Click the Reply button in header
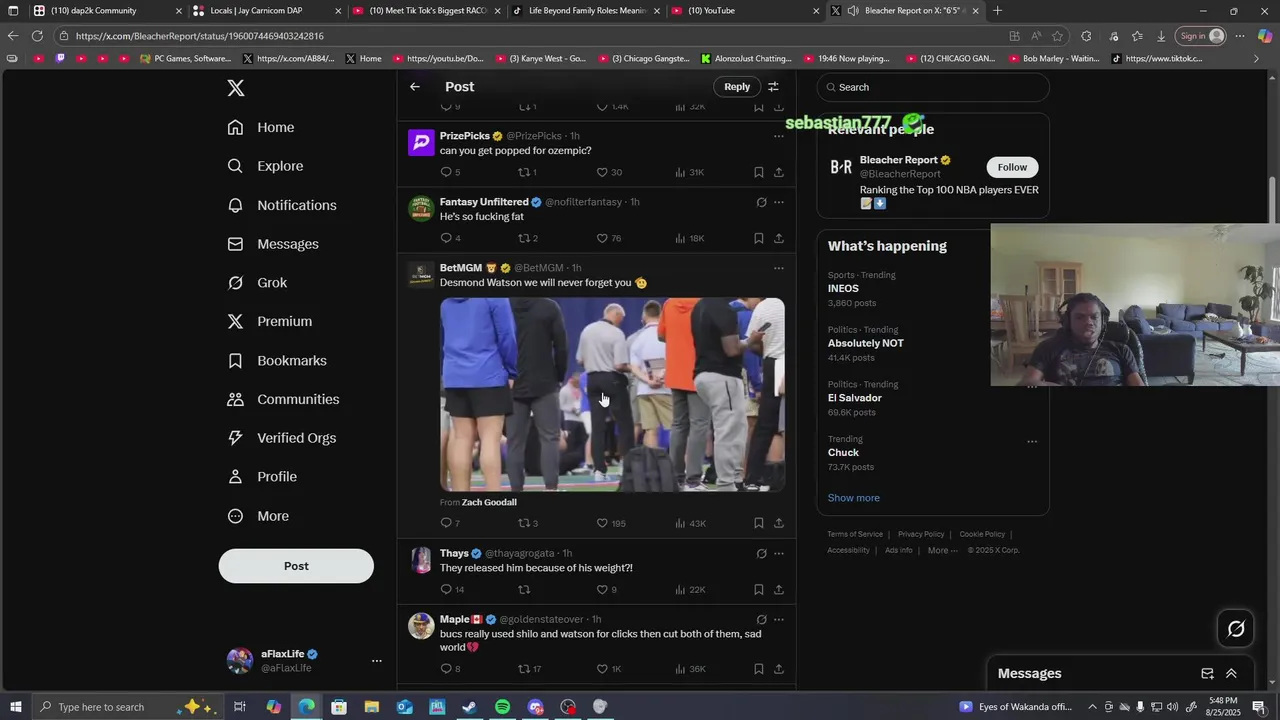The width and height of the screenshot is (1280, 720). tap(737, 87)
